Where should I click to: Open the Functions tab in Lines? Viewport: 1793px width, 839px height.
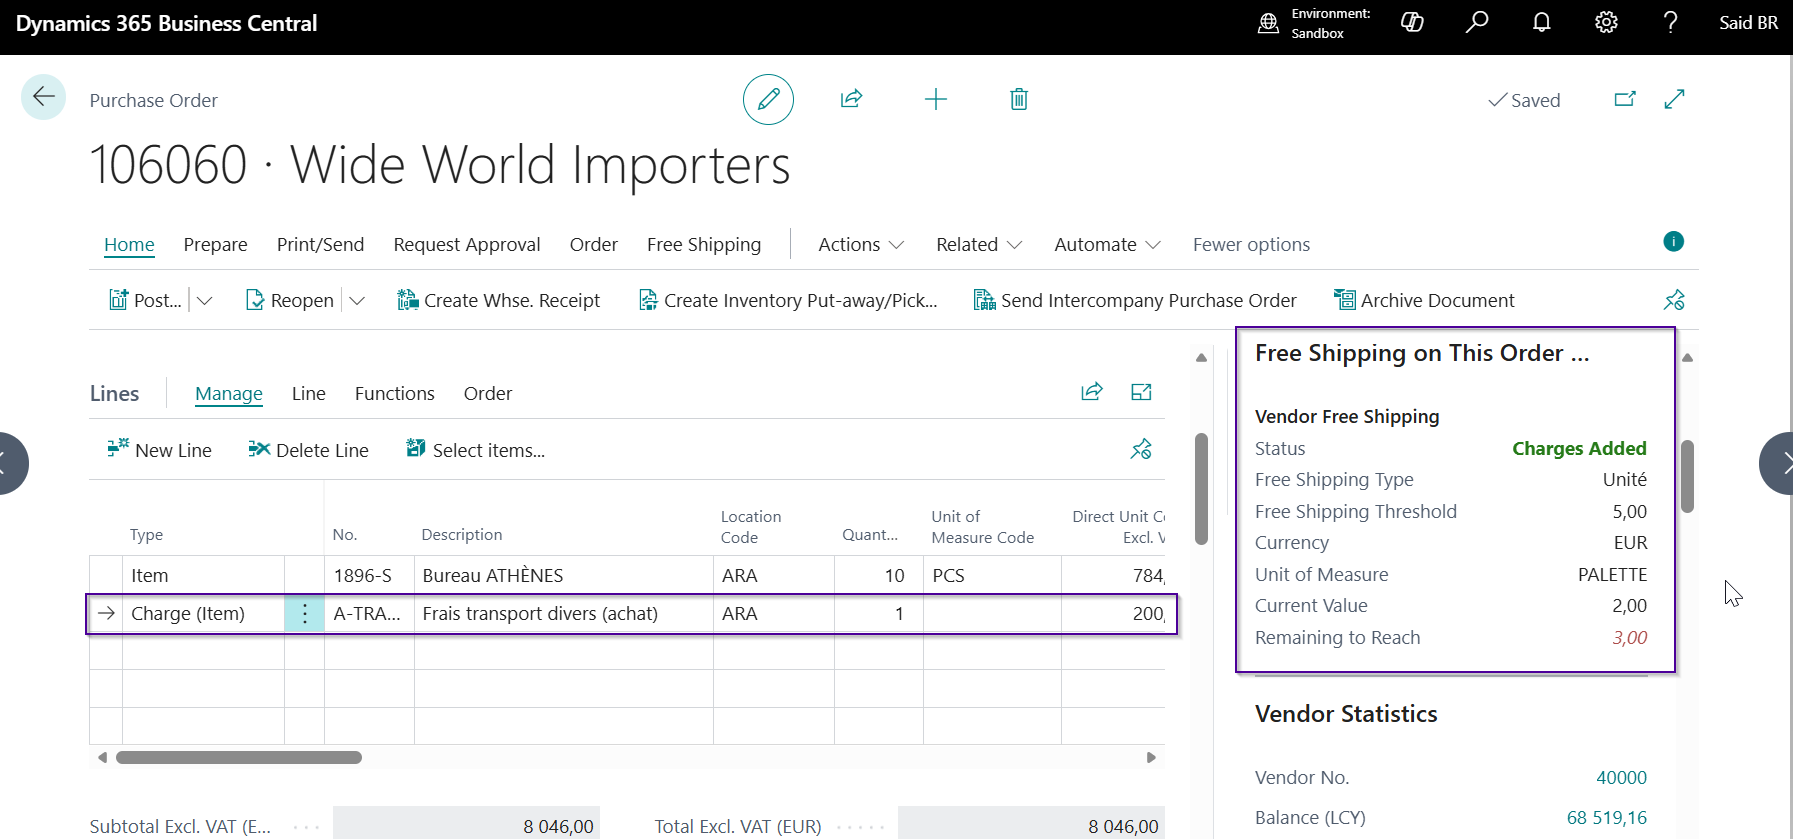pos(395,393)
